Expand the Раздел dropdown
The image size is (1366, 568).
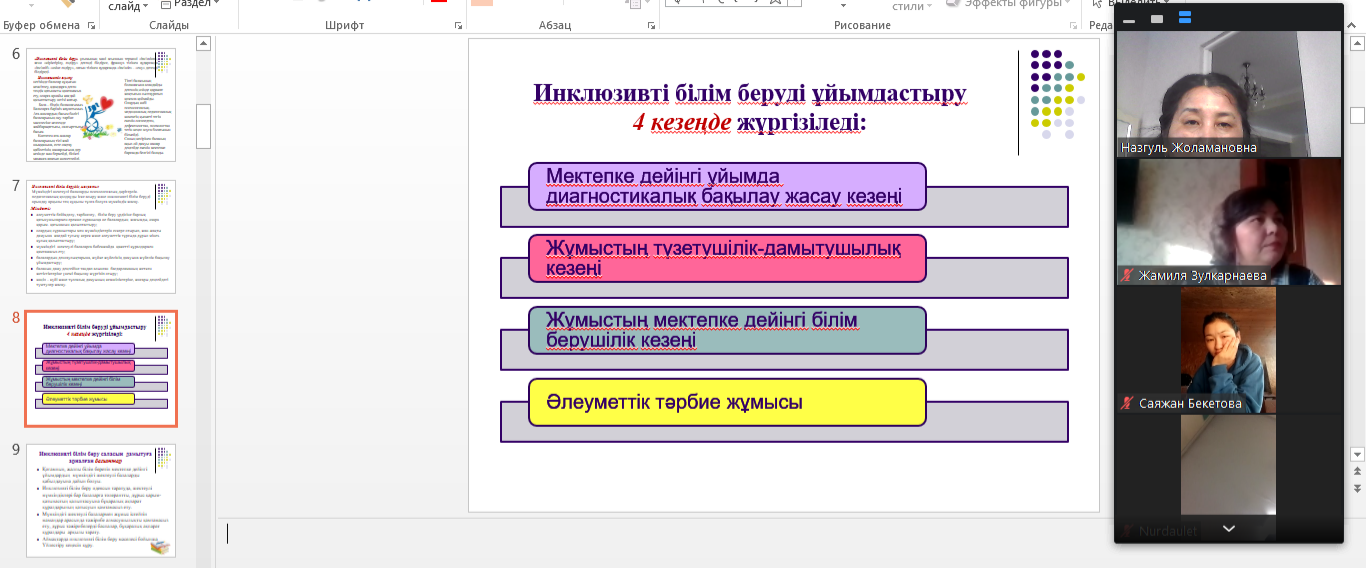[215, 5]
